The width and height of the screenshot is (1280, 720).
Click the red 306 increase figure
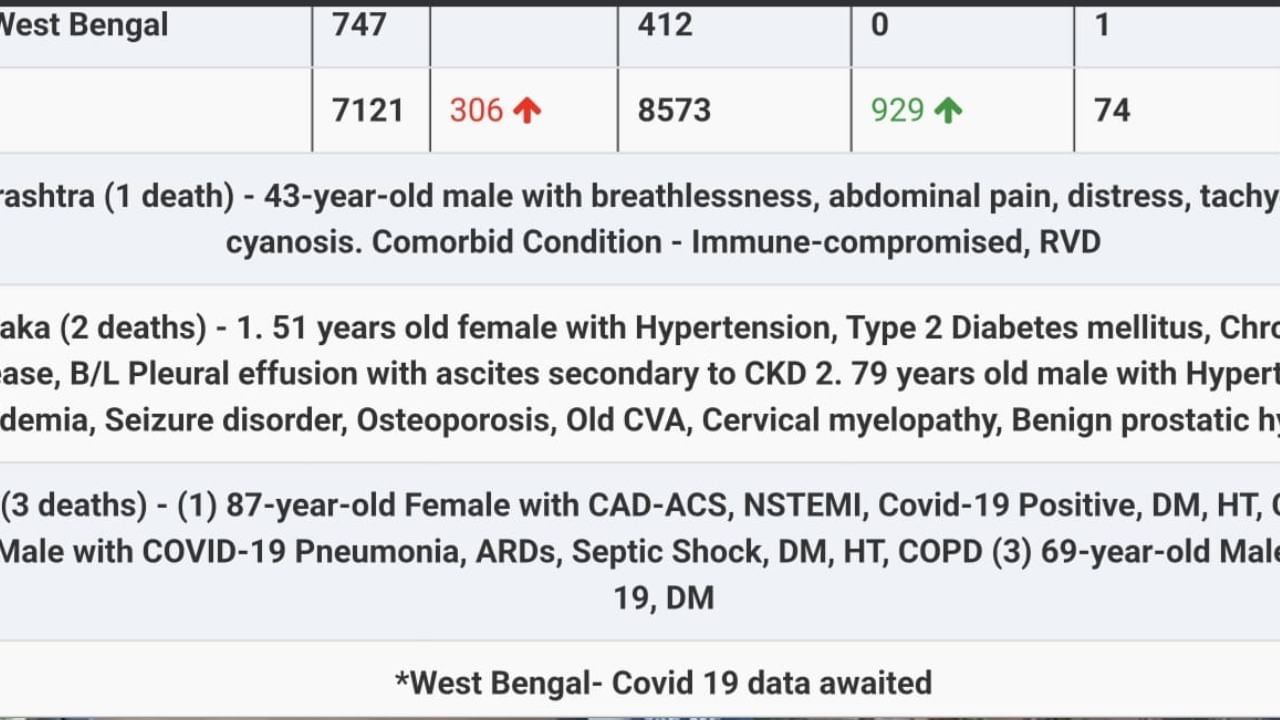pos(476,110)
